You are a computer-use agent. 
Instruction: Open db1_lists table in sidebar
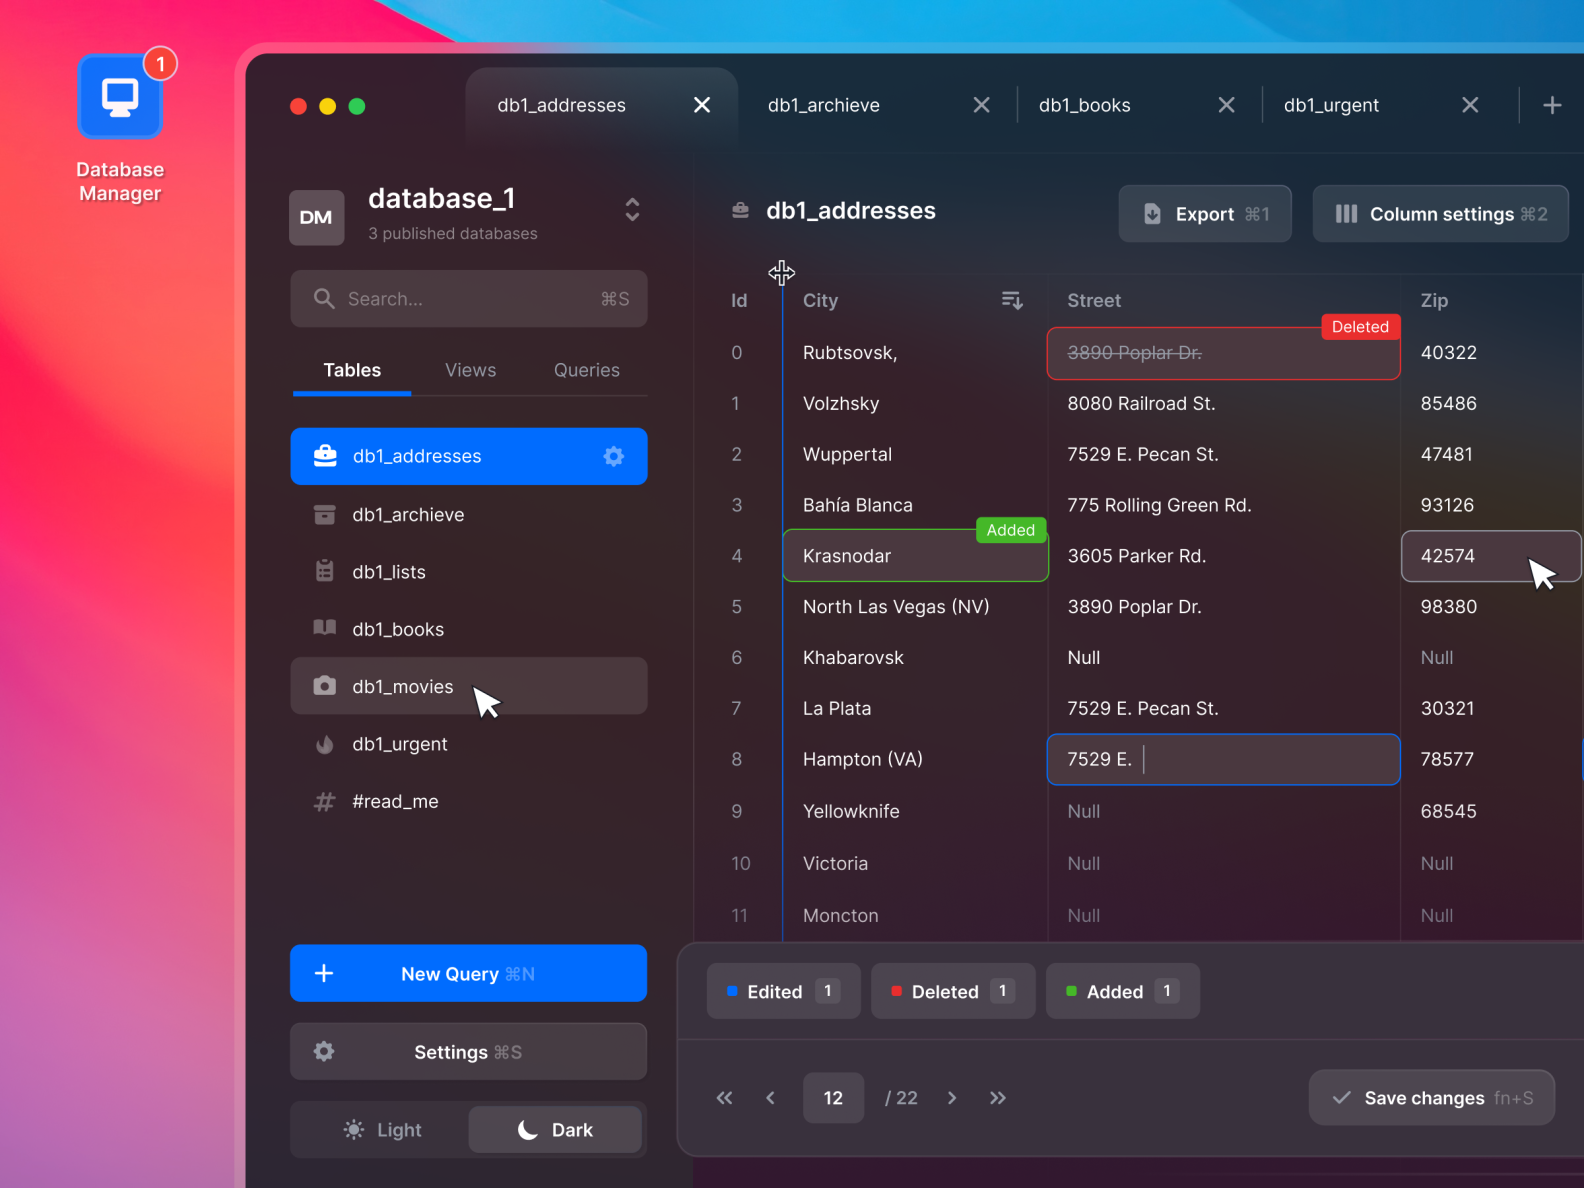(469, 572)
